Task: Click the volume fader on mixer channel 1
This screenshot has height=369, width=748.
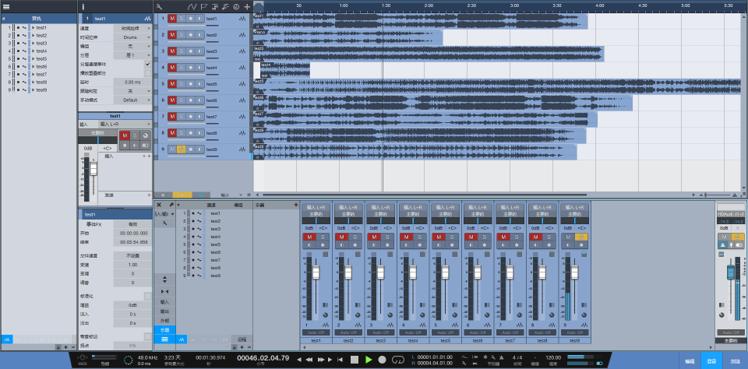Action: (315, 273)
